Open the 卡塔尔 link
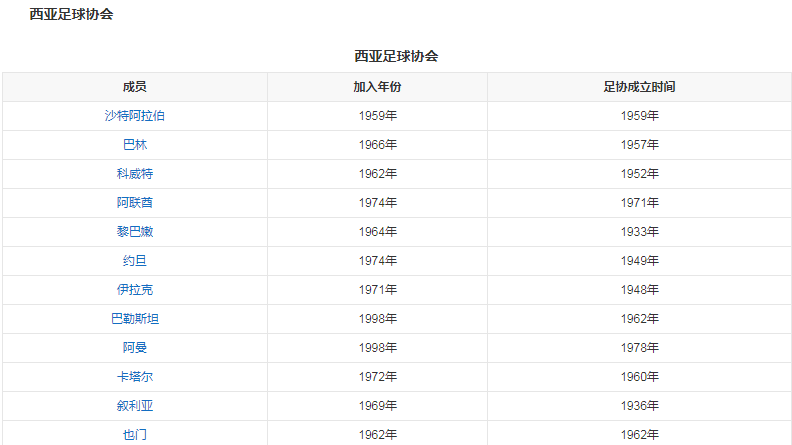The height and width of the screenshot is (445, 792). point(135,377)
